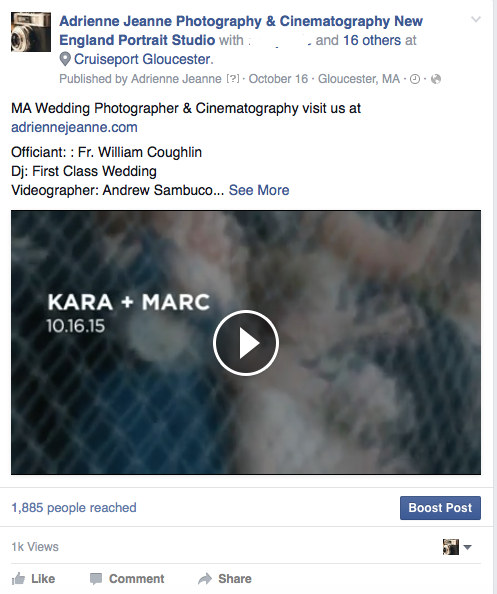Open the 16 others tagged list
Image resolution: width=497 pixels, height=594 pixels.
pos(372,40)
